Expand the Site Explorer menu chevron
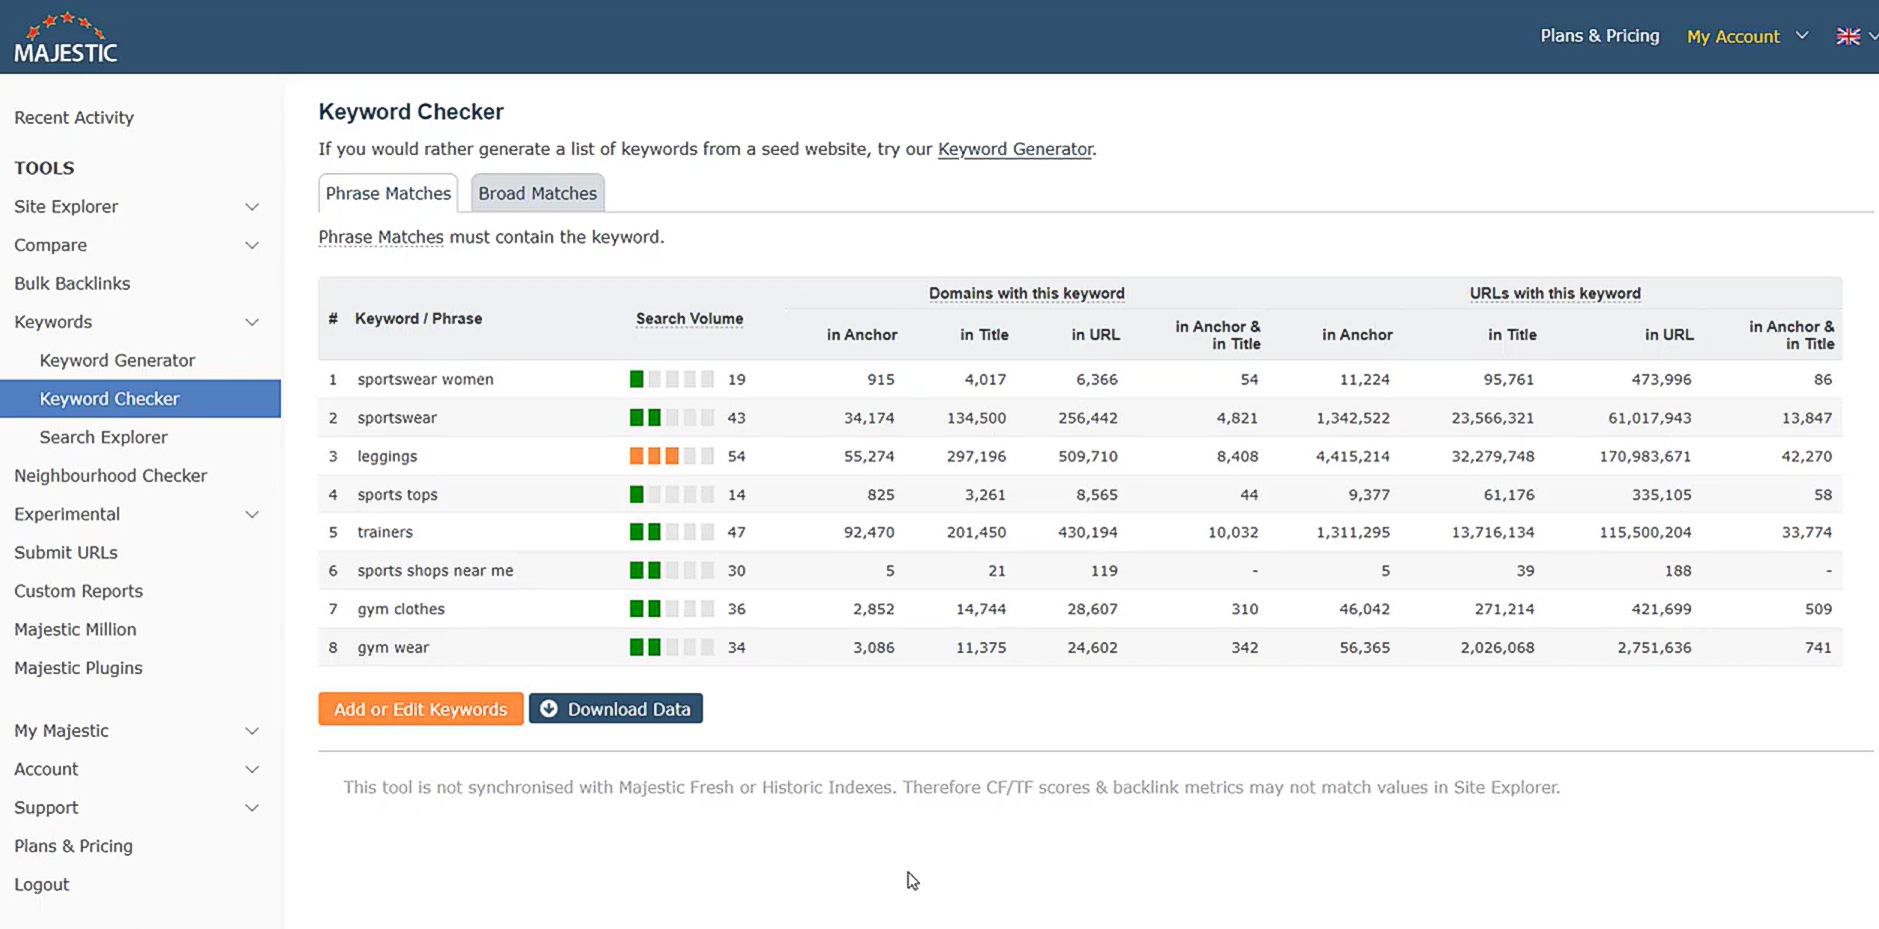1879x929 pixels. (252, 207)
